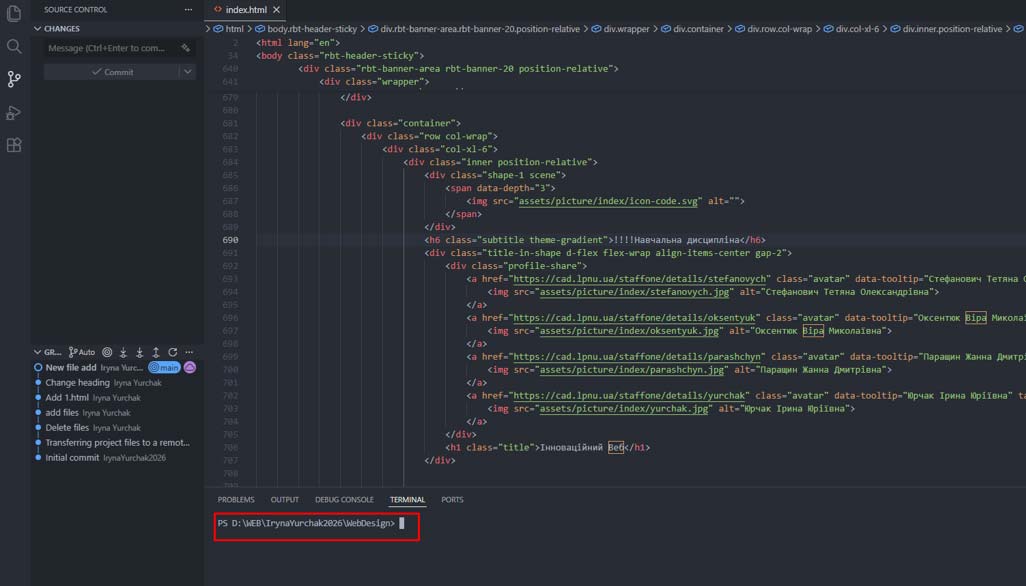Click the html breadcrumb item
Screen dimensions: 1026x586
[x=228, y=29]
